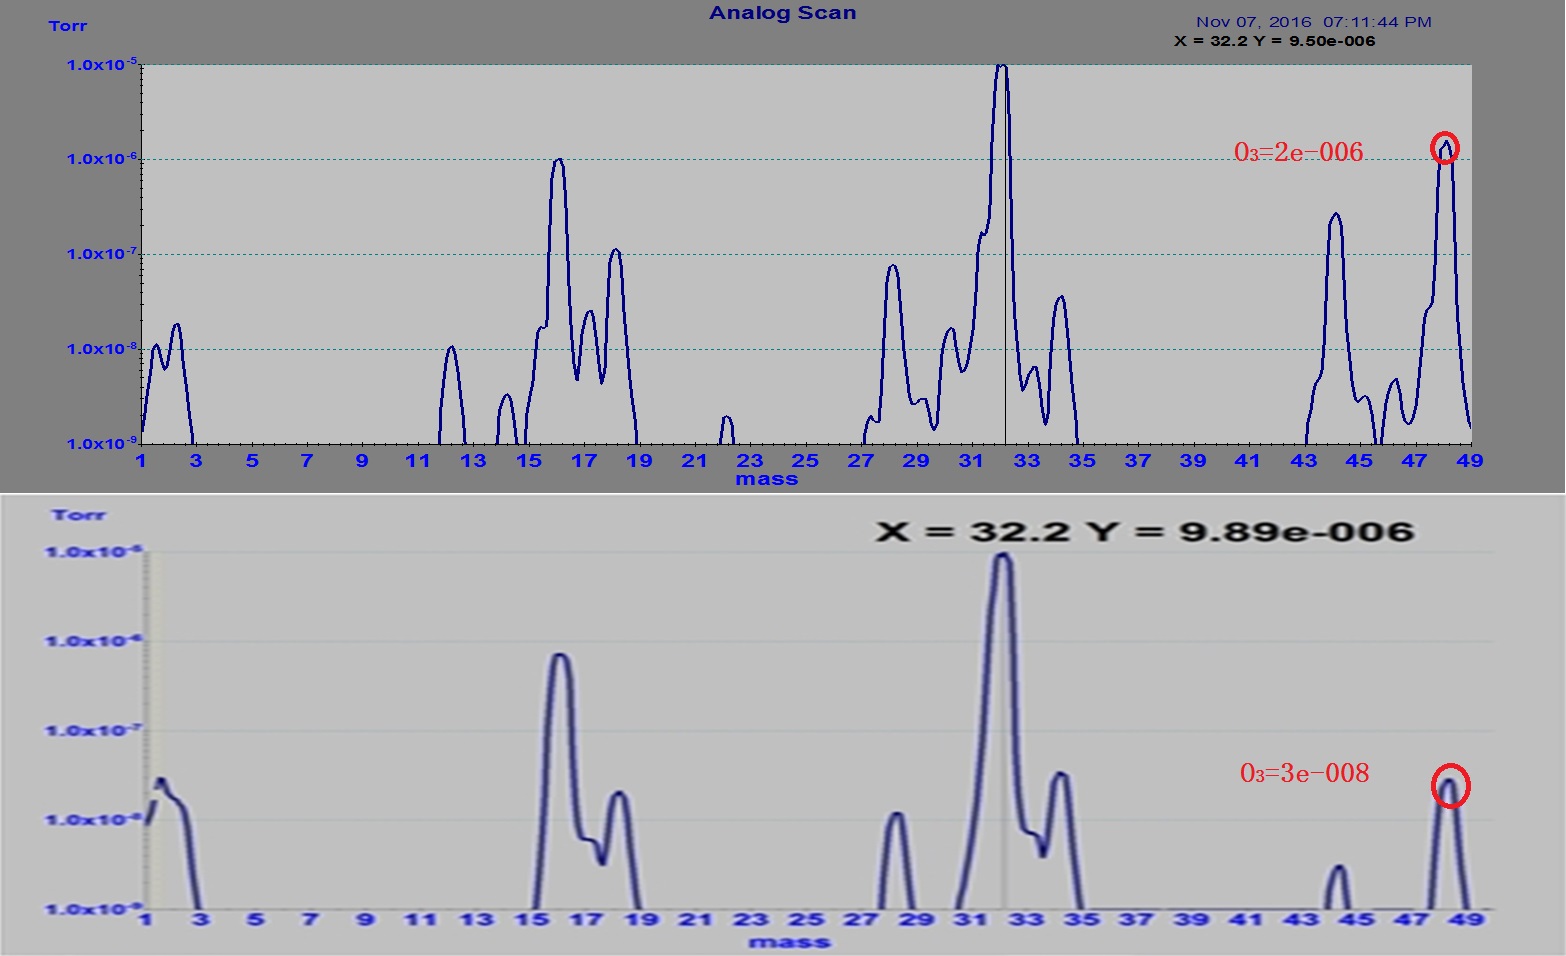The image size is (1566, 956).
Task: Click the bottom chart's Torr axis label
Action: coord(77,515)
